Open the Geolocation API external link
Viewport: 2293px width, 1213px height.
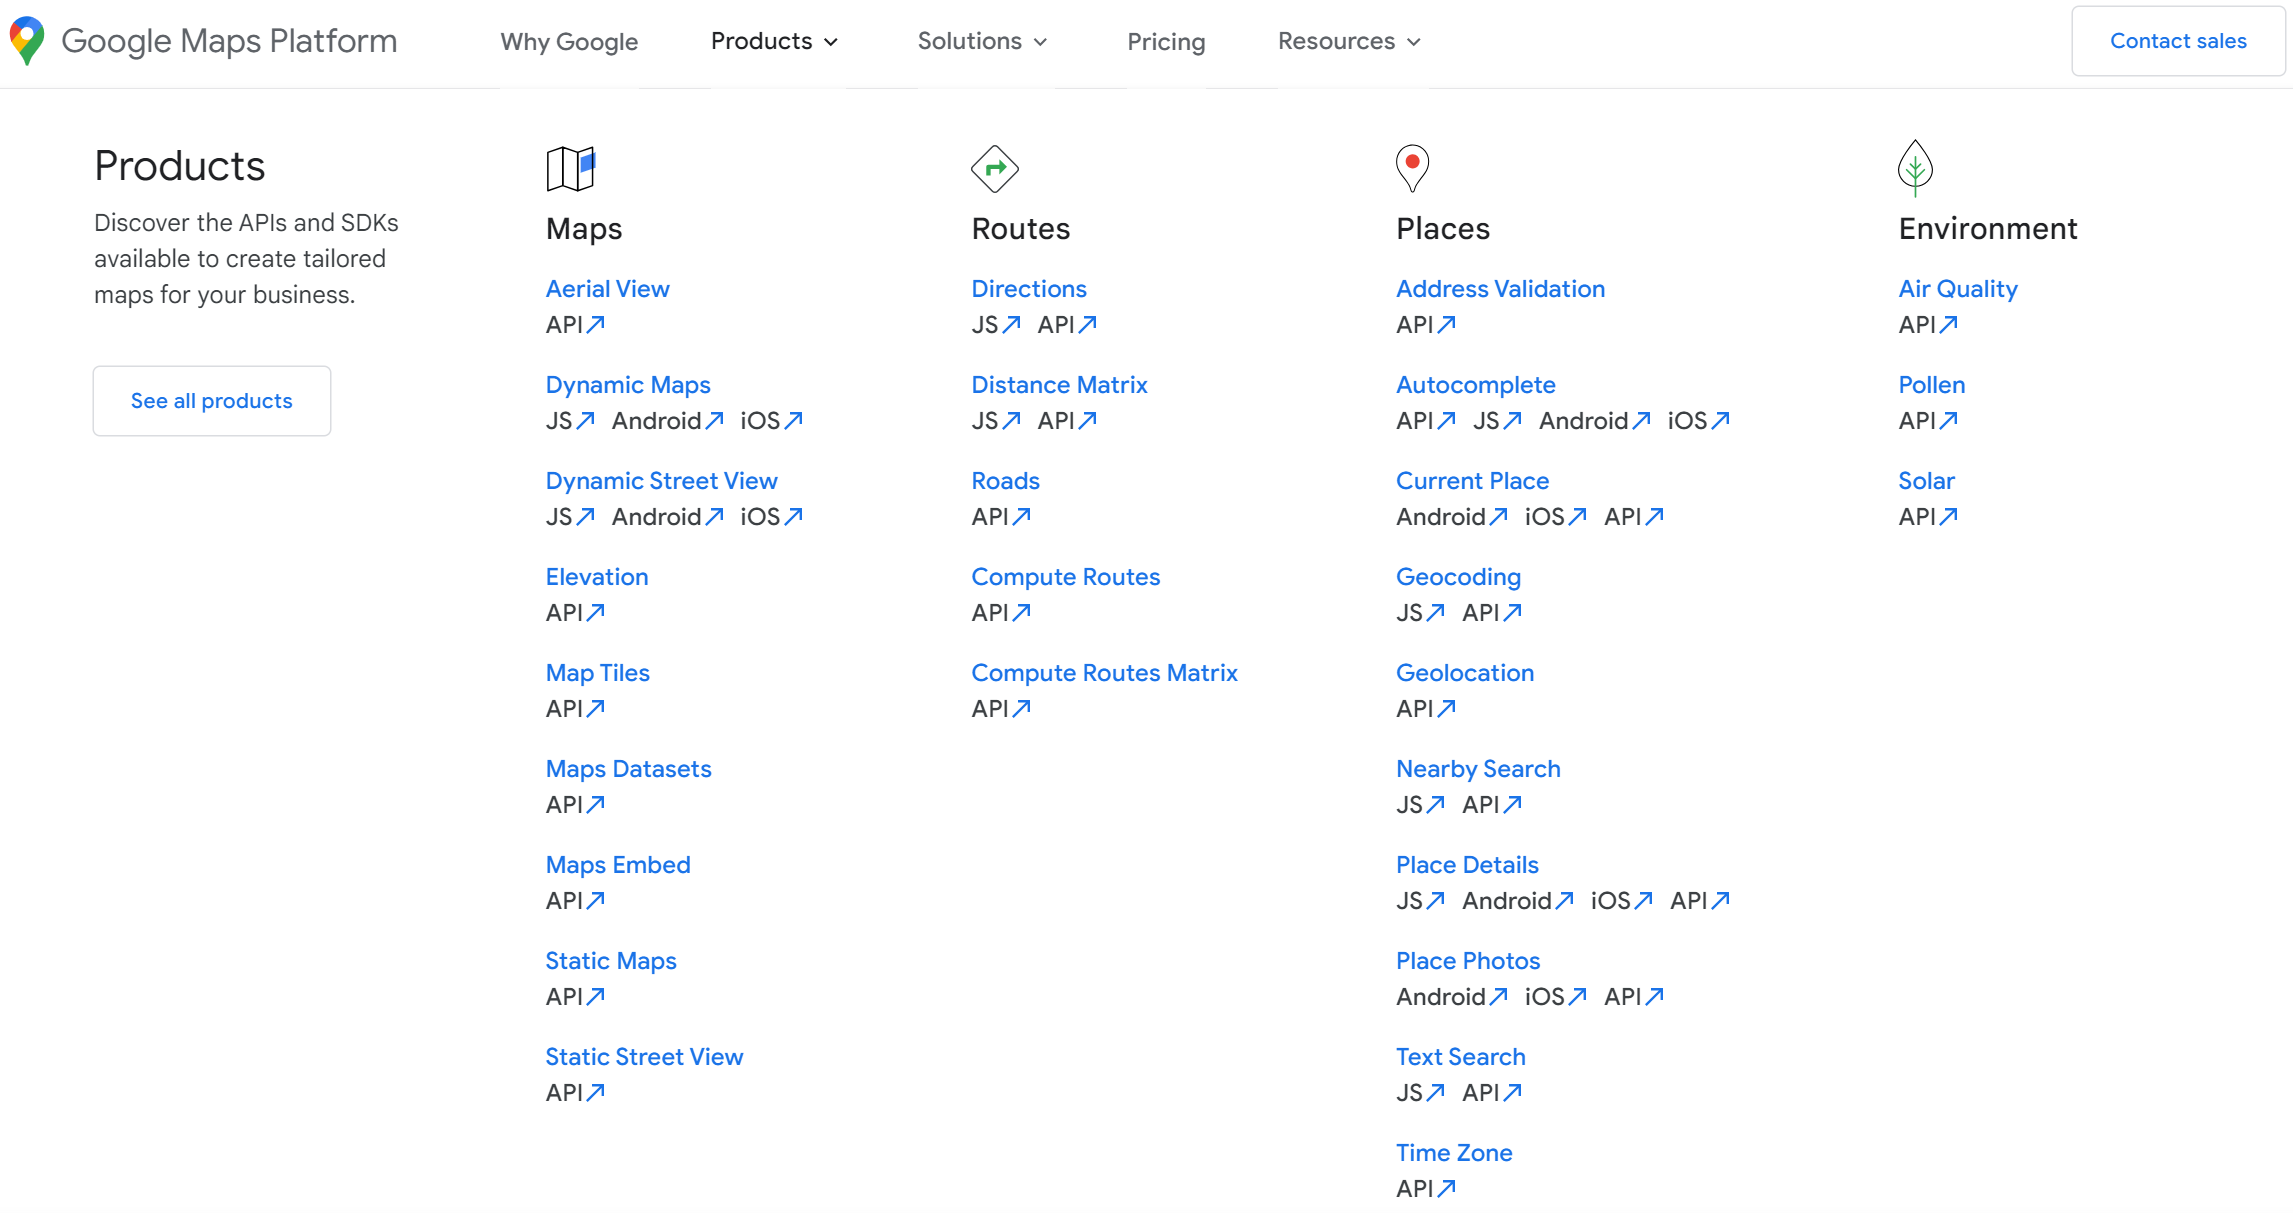[1426, 709]
